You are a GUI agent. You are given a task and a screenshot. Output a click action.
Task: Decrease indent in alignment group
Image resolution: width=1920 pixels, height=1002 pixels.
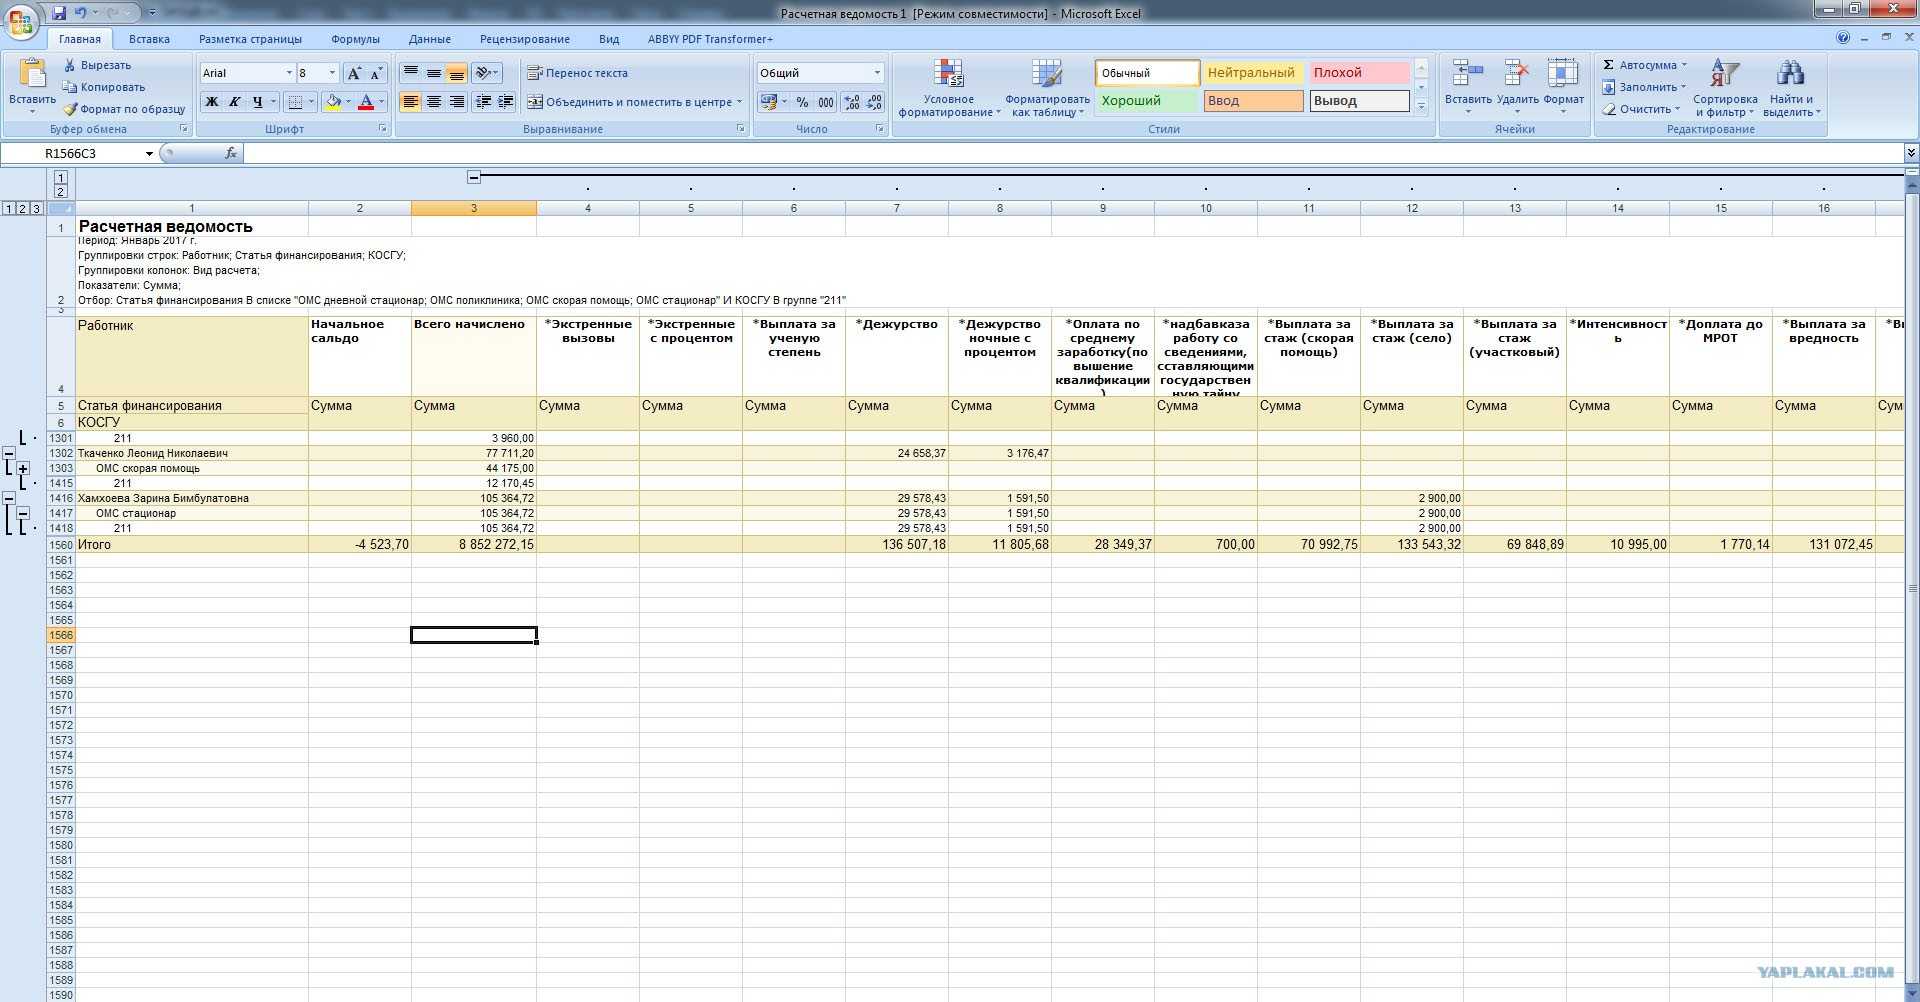click(484, 102)
